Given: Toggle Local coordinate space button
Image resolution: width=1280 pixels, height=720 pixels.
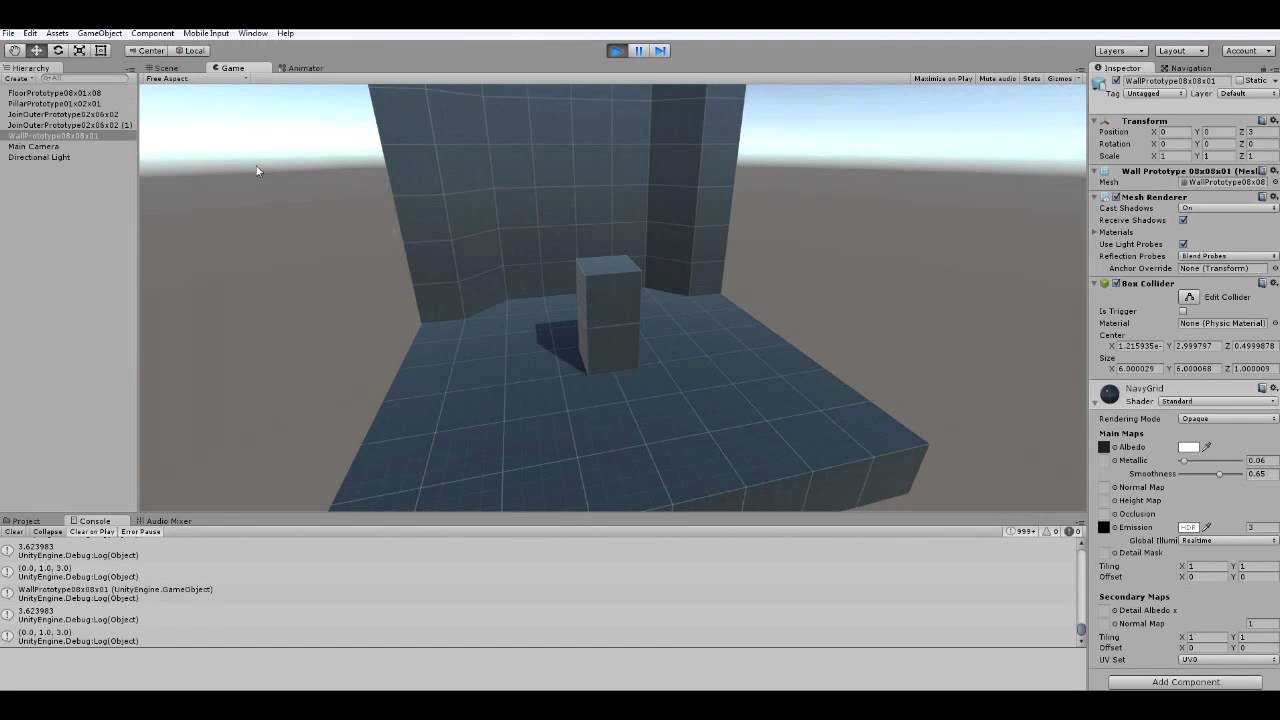Looking at the screenshot, I should click(189, 50).
